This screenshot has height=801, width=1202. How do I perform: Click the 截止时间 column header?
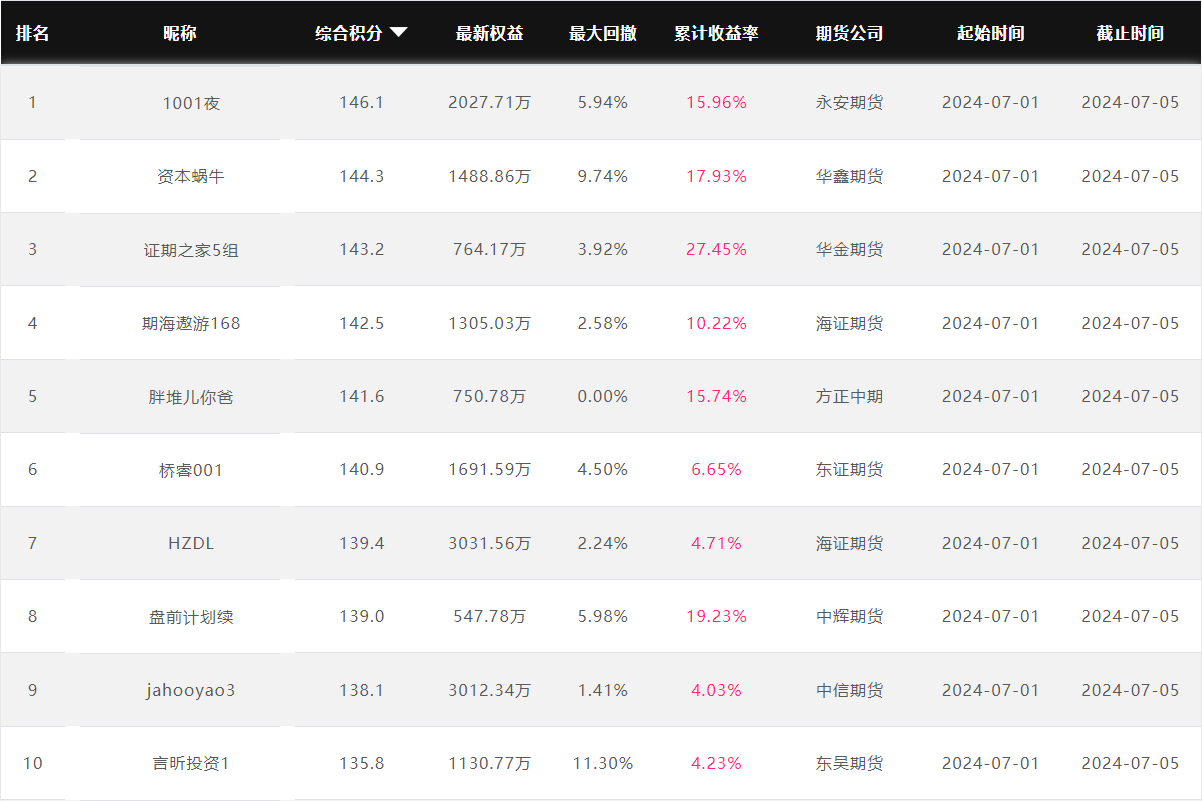(1130, 33)
